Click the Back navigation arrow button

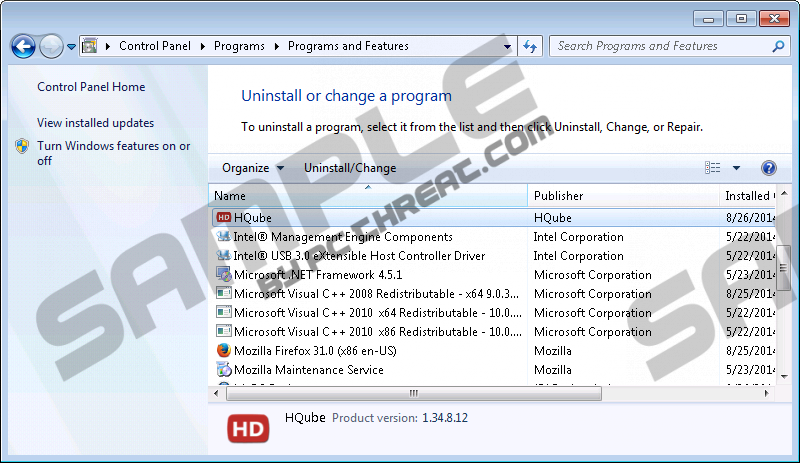pos(23,46)
